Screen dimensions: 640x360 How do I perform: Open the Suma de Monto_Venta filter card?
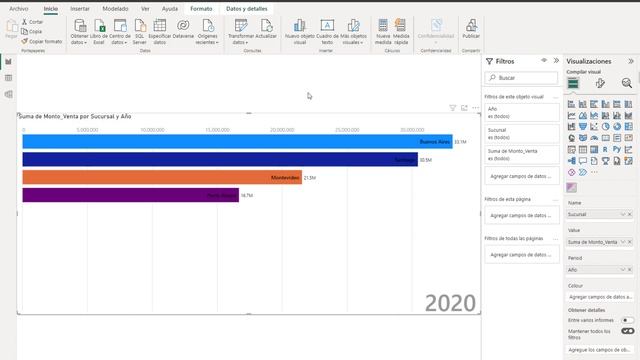click(x=522, y=155)
